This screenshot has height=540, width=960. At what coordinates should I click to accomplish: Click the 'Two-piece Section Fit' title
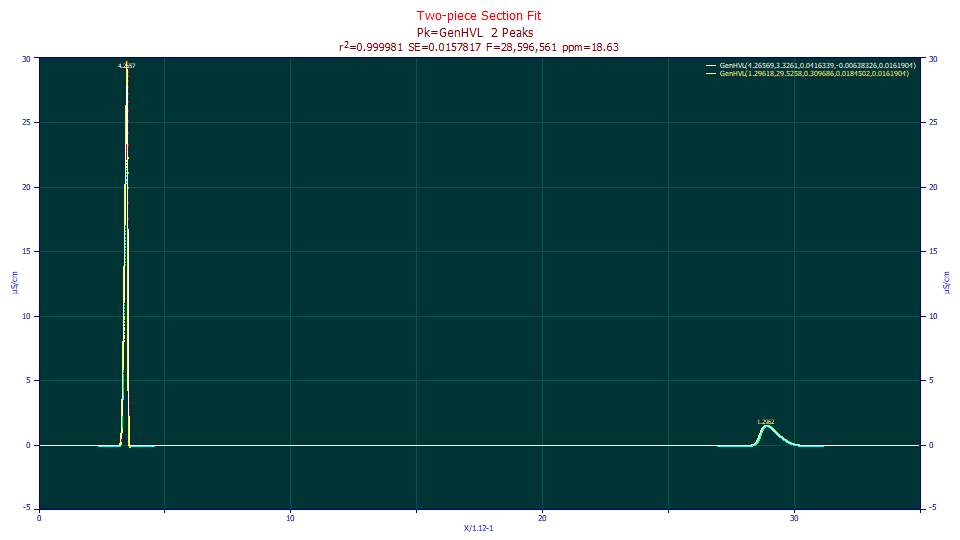coord(479,15)
